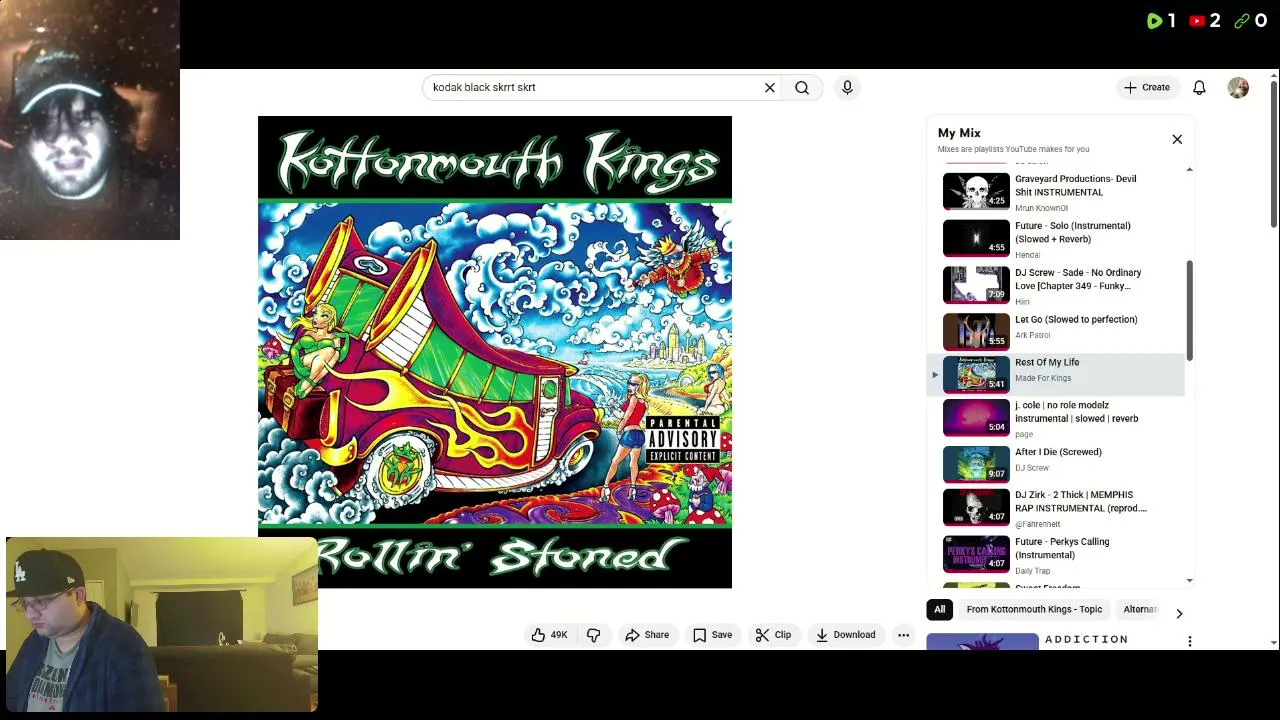
Task: Open more actions ellipsis under the video
Action: coord(903,635)
